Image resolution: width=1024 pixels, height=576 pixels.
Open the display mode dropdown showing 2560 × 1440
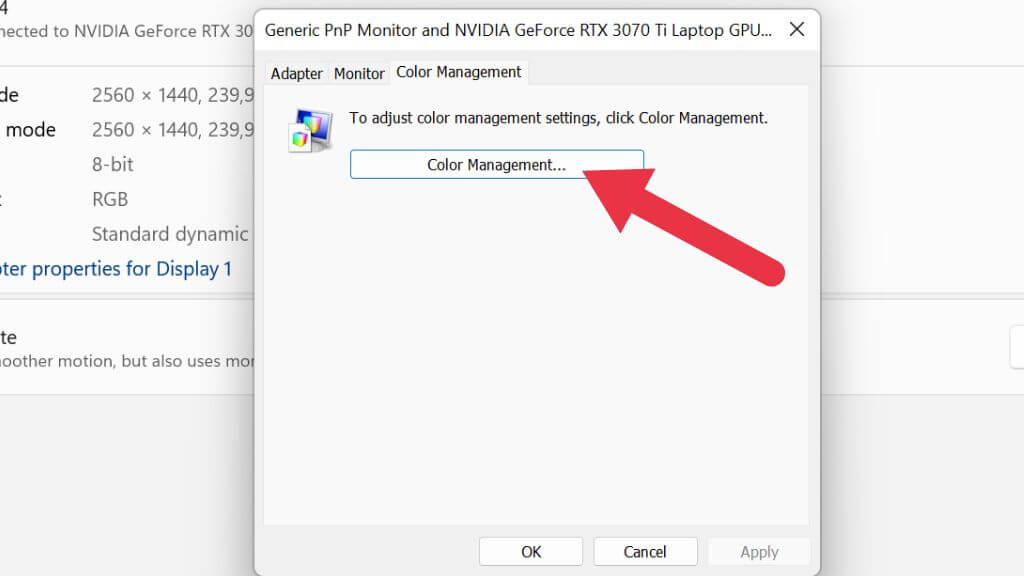pyautogui.click(x=170, y=94)
